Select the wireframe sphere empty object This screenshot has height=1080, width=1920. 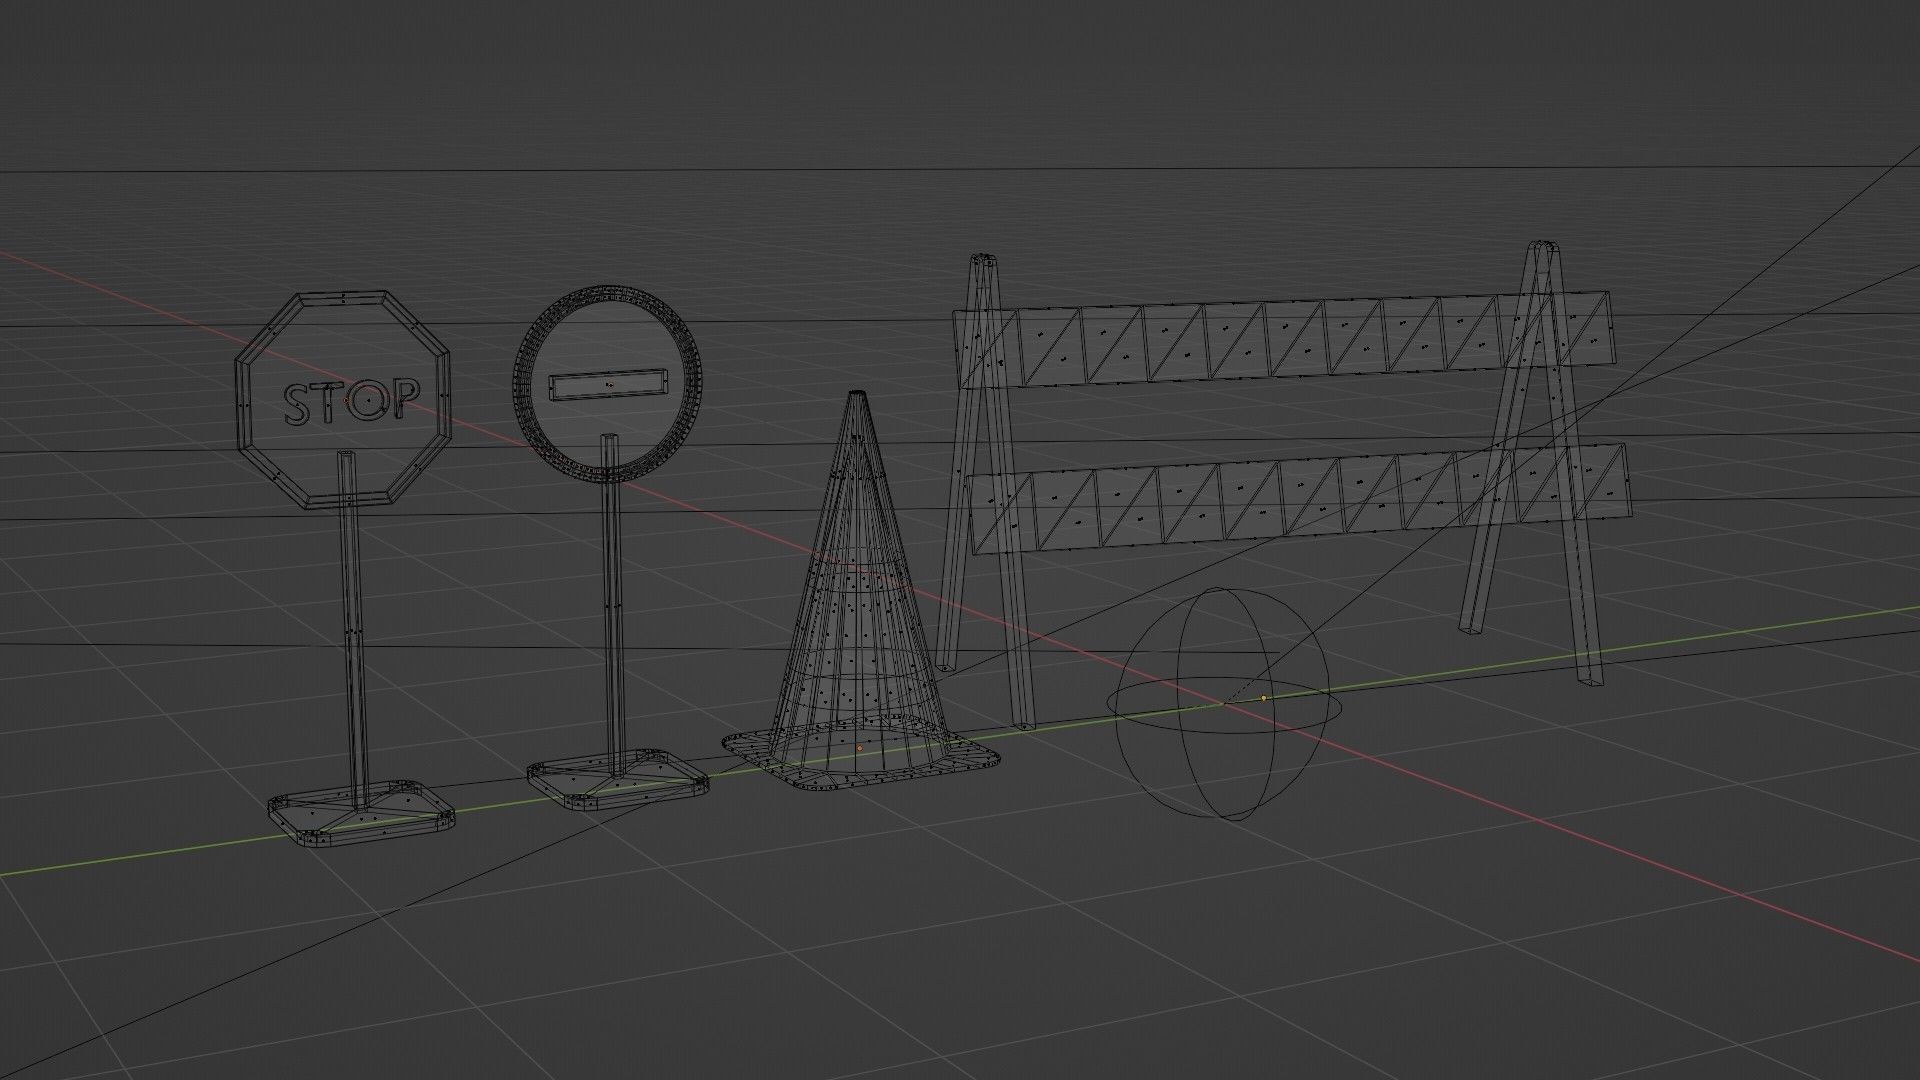(x=1222, y=703)
